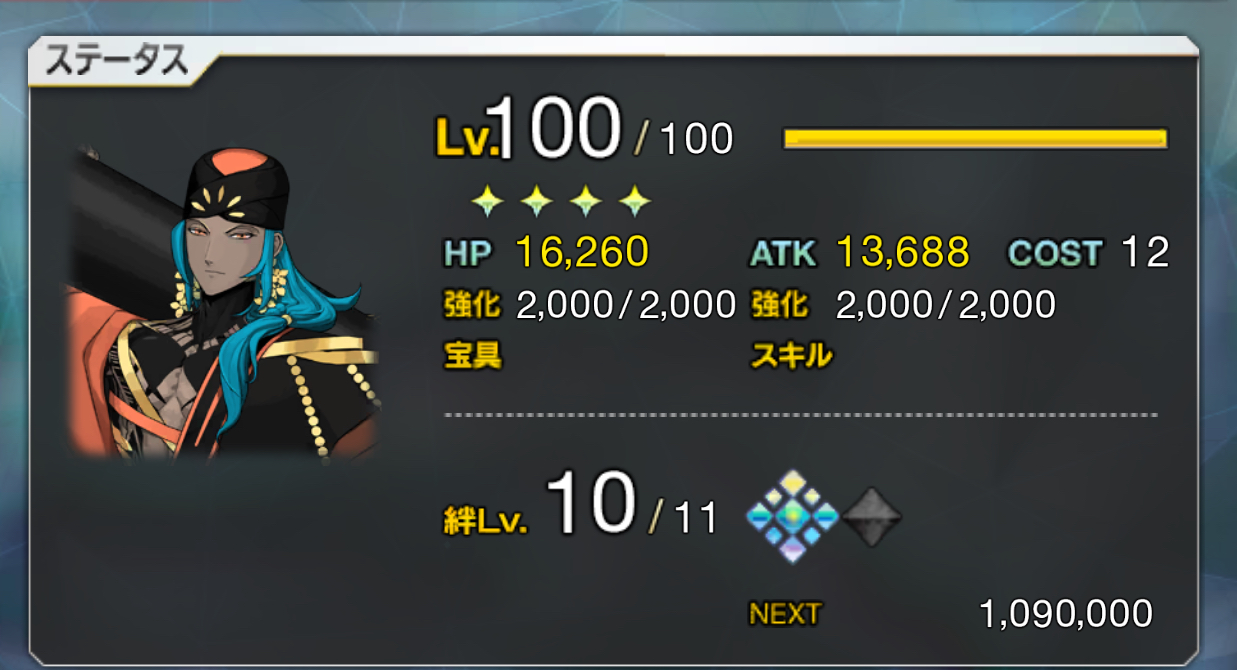Click the 1,090,000 remaining bond points
The width and height of the screenshot is (1237, 670).
[1066, 614]
